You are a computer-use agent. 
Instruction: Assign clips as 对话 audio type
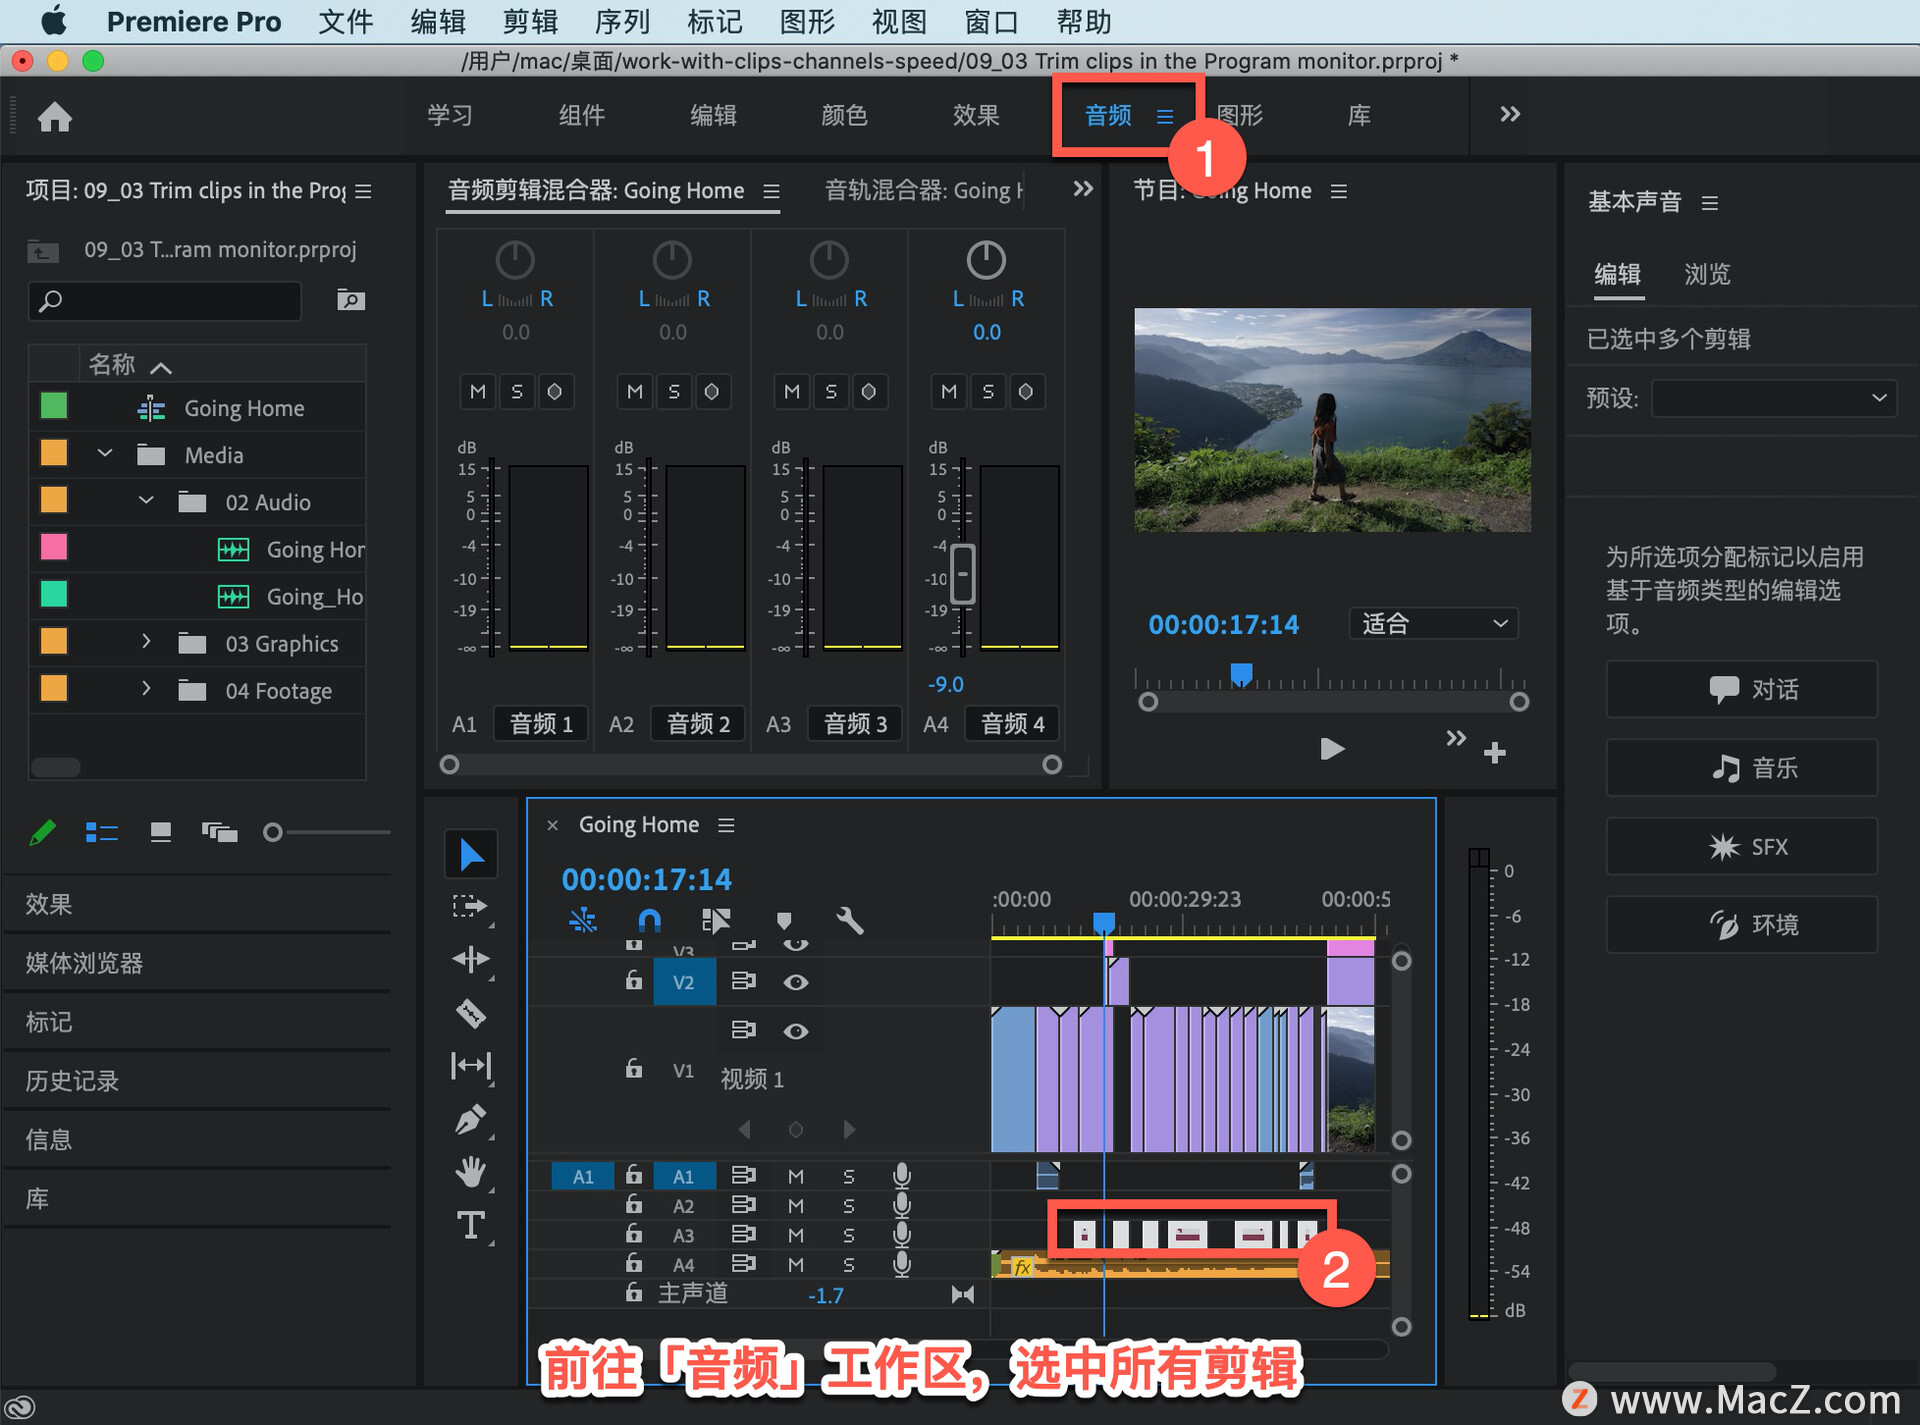1741,689
